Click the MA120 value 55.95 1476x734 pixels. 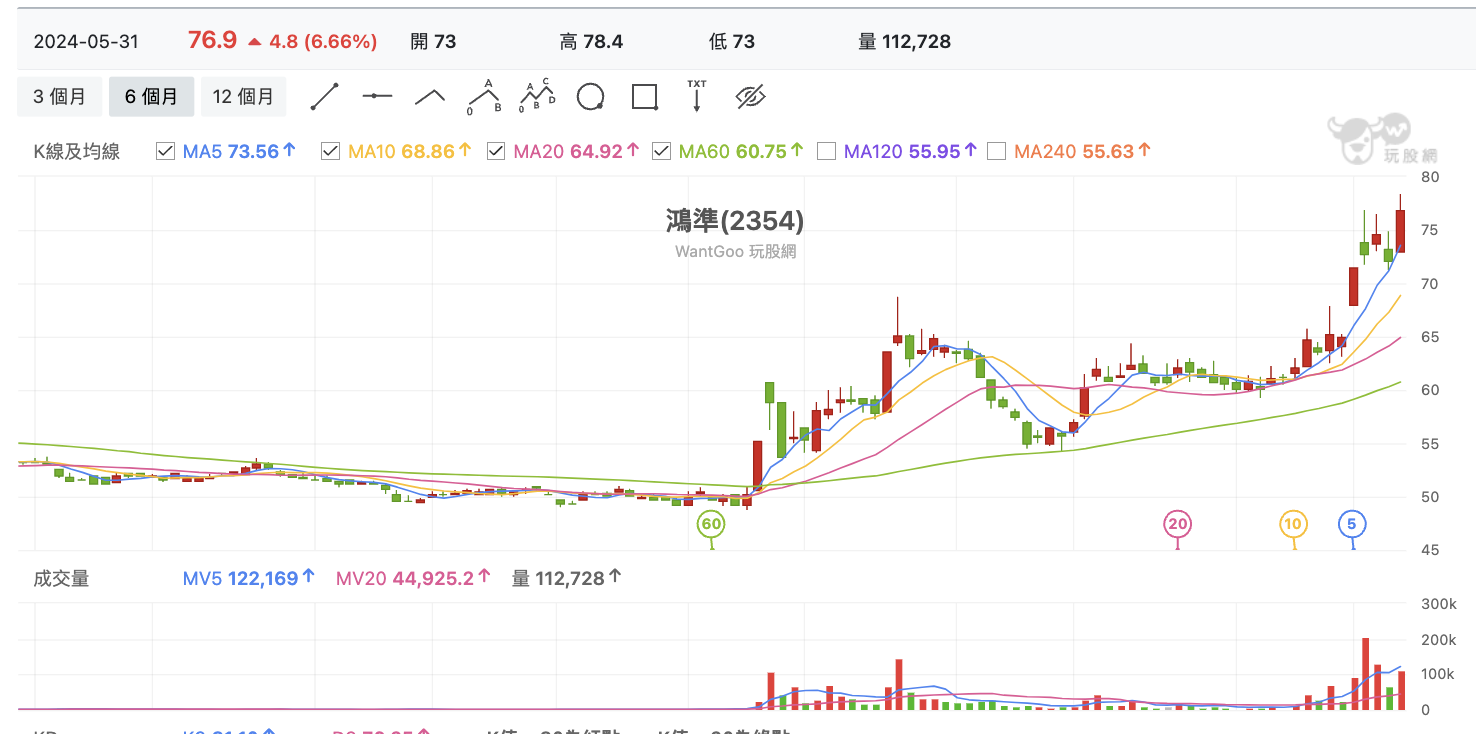point(935,152)
